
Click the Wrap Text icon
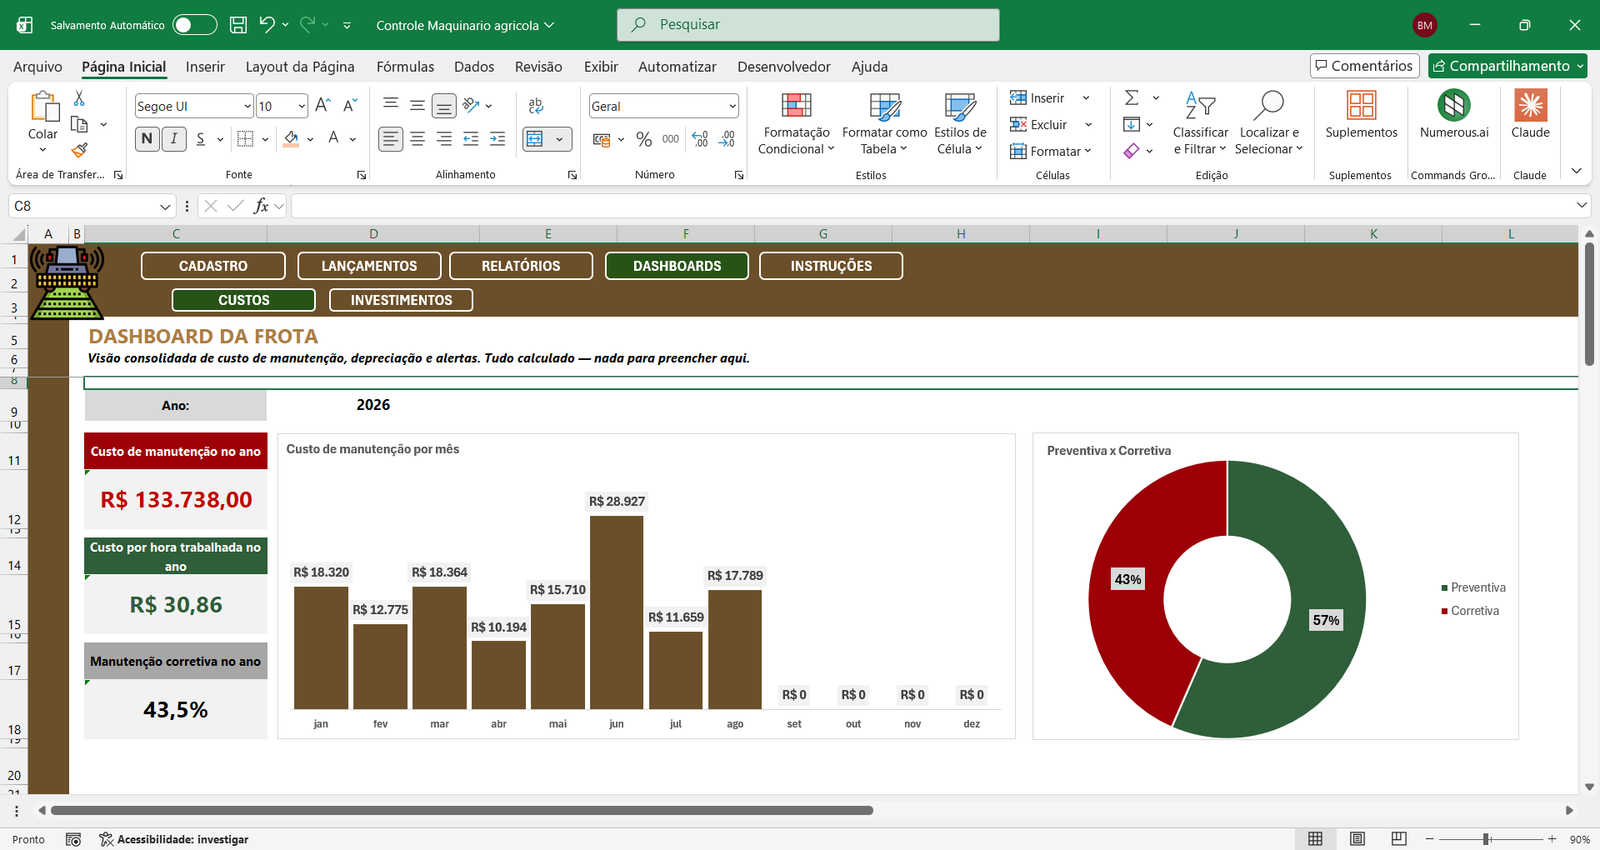click(x=536, y=105)
